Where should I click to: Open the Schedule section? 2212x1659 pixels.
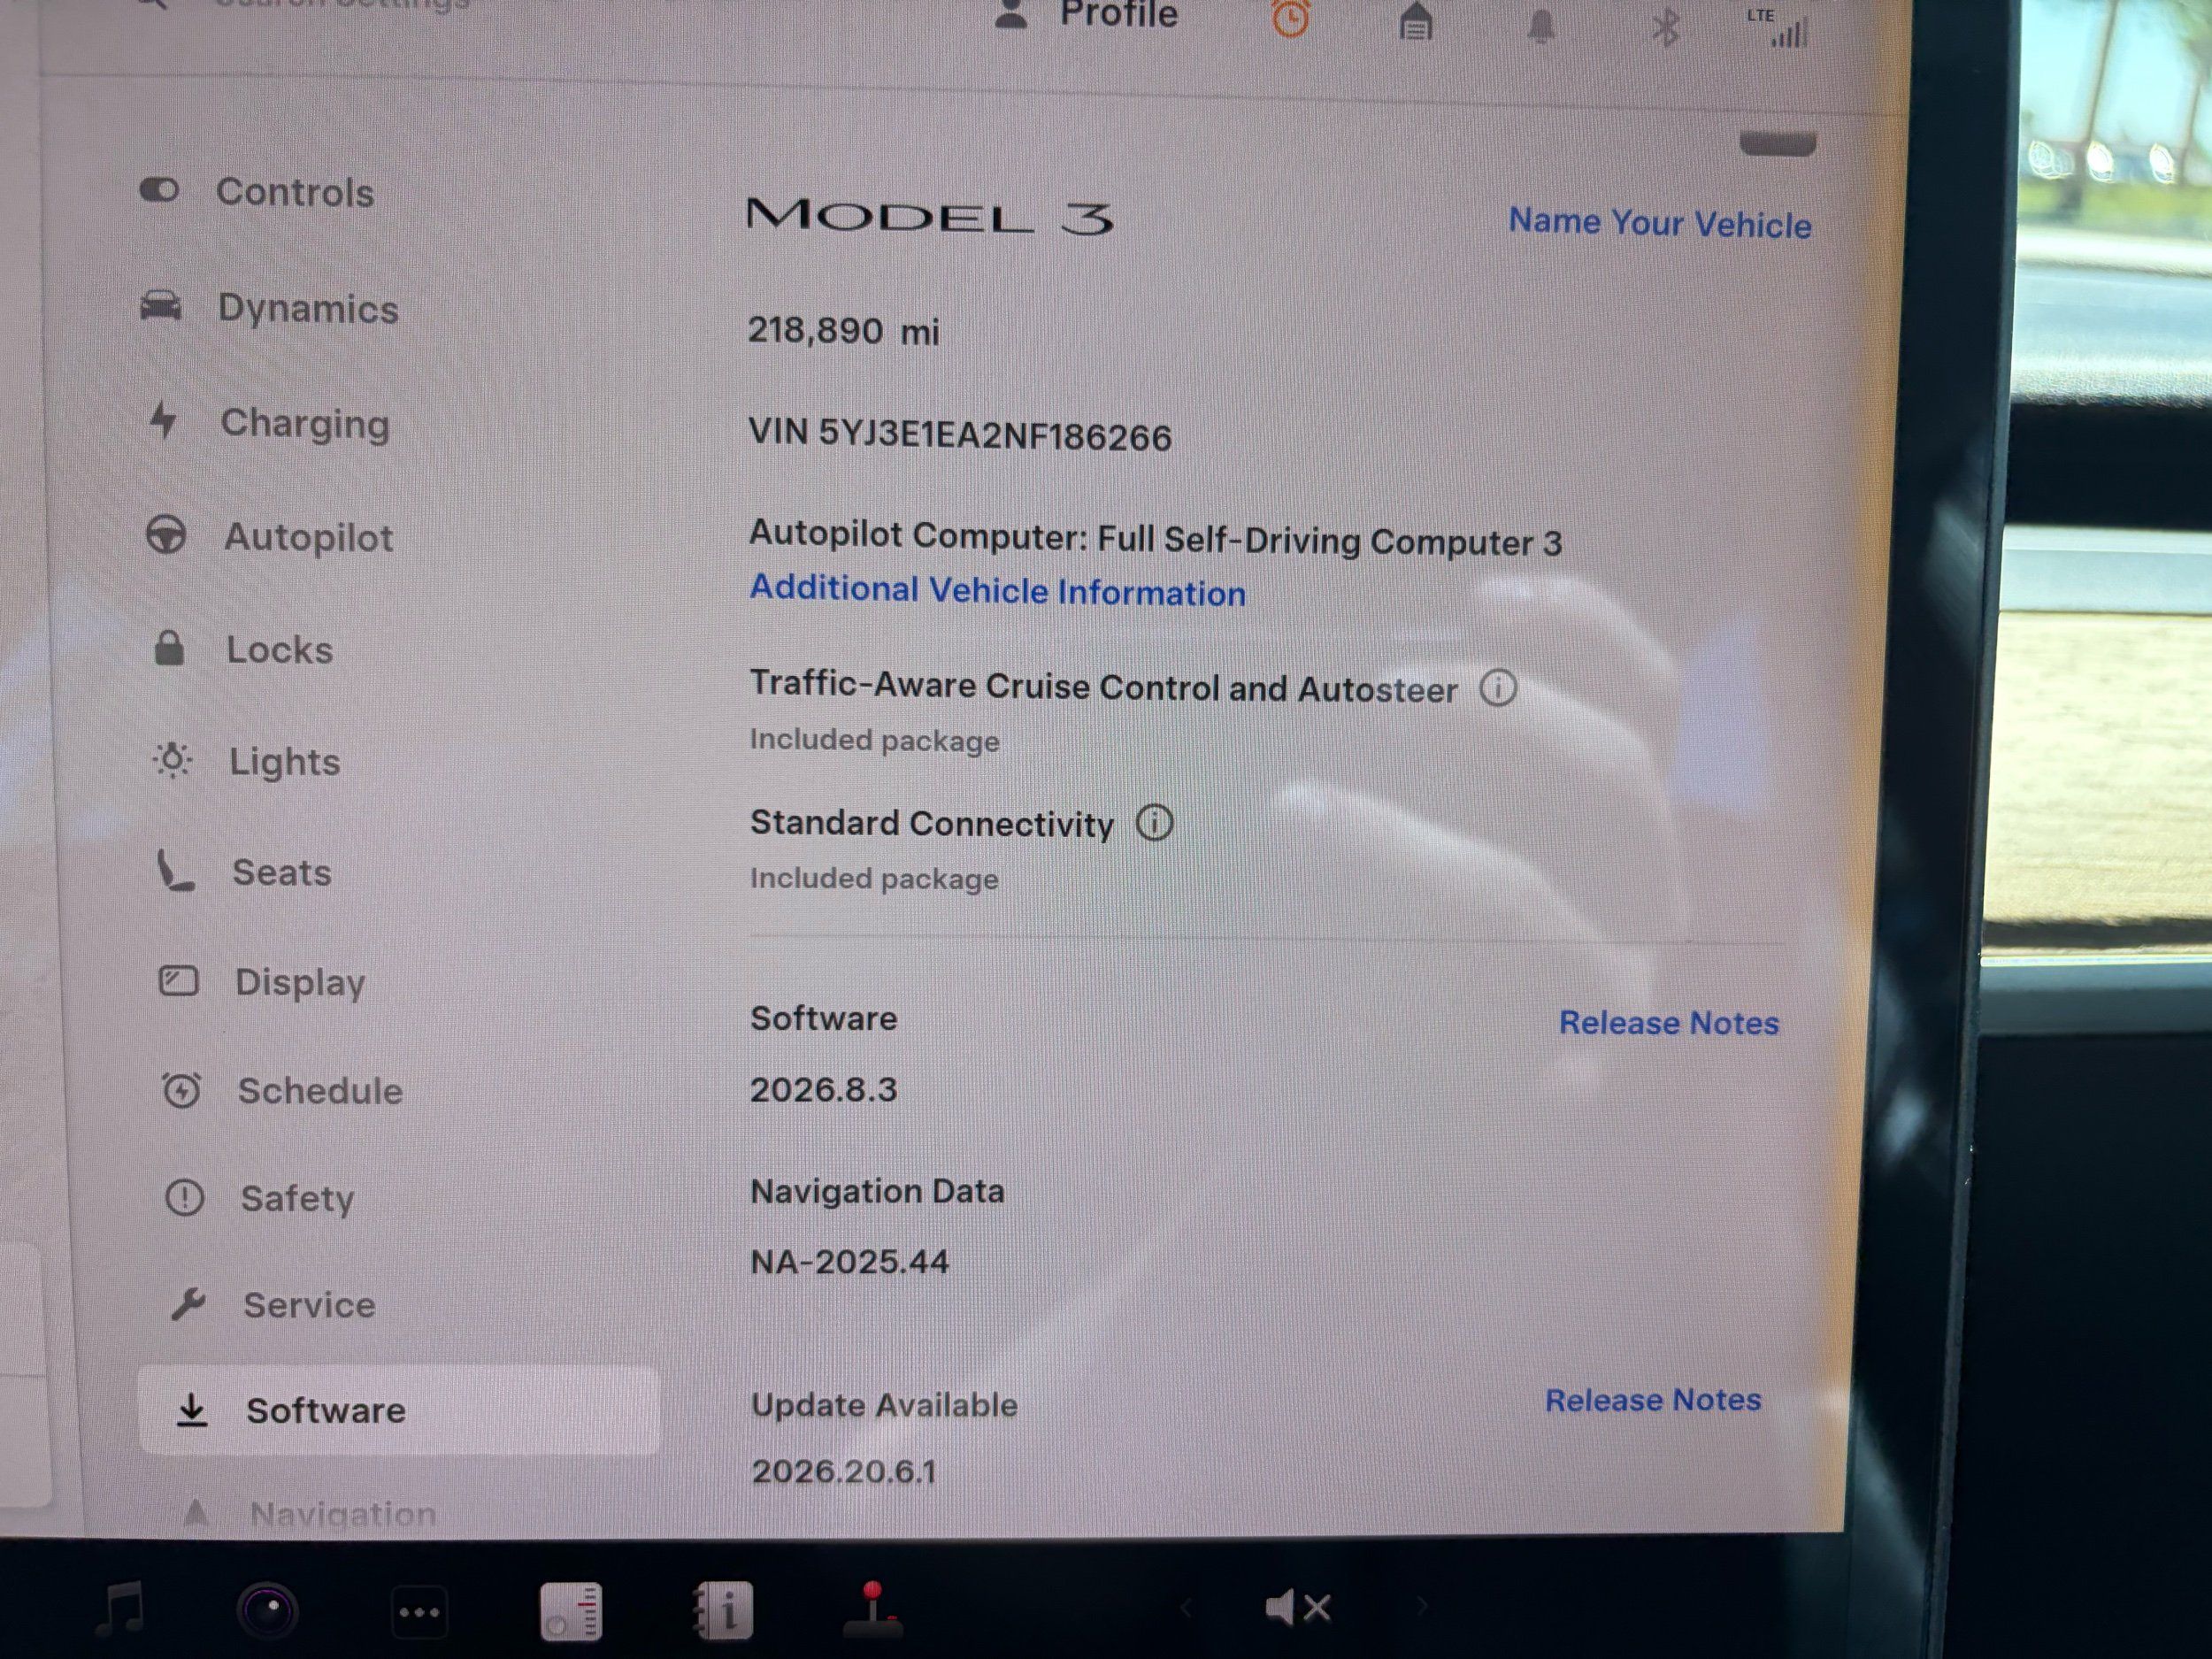[282, 1090]
